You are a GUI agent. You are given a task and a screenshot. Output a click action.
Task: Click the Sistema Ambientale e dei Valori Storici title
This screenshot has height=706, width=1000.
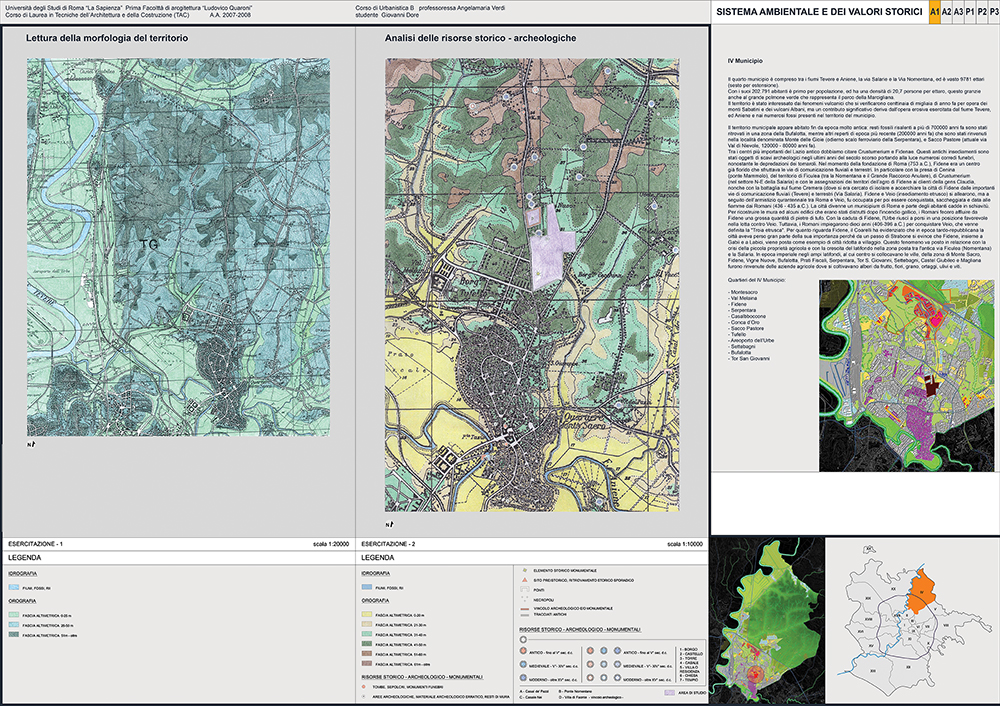(821, 11)
